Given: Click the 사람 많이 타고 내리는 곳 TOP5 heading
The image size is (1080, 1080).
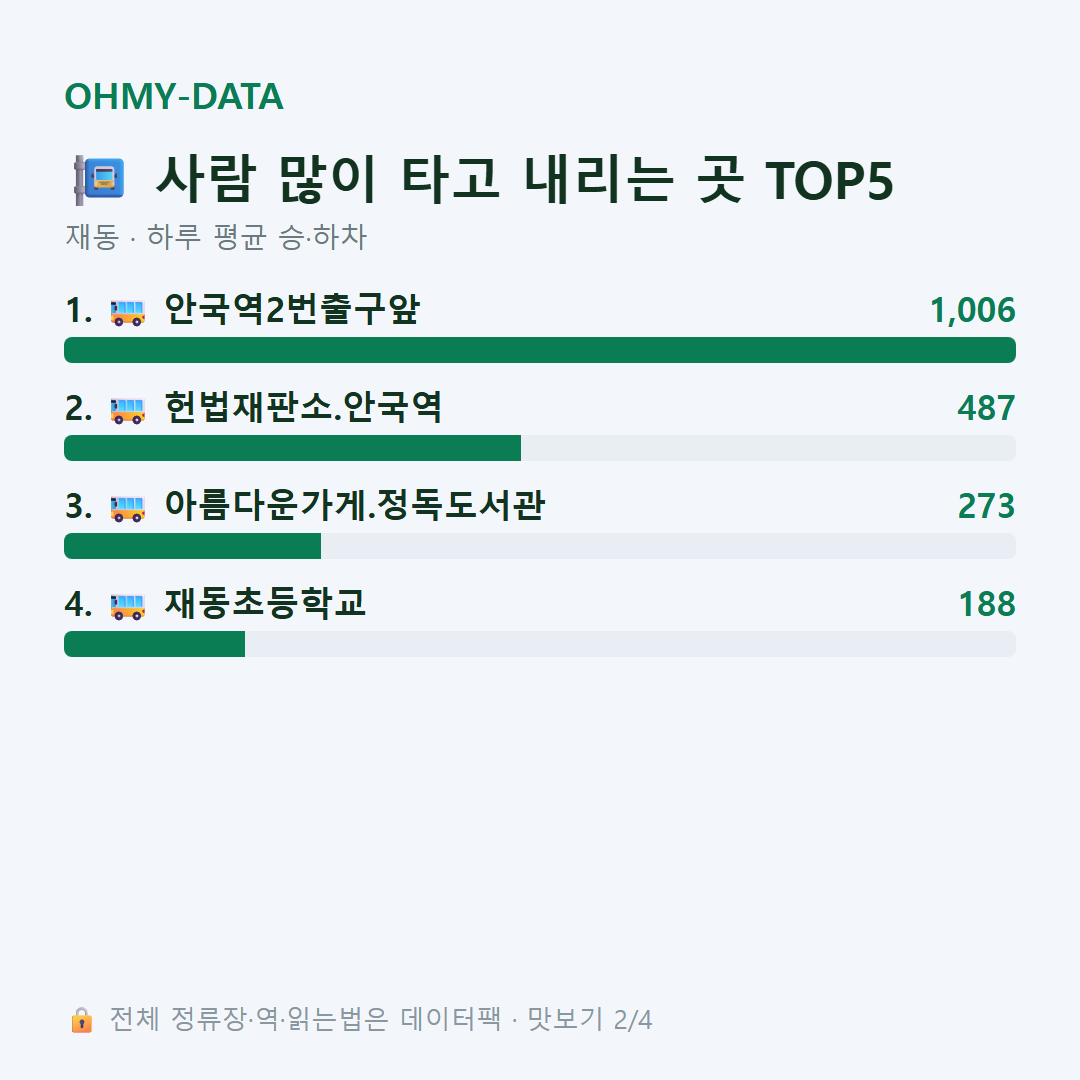Looking at the screenshot, I should tap(523, 180).
